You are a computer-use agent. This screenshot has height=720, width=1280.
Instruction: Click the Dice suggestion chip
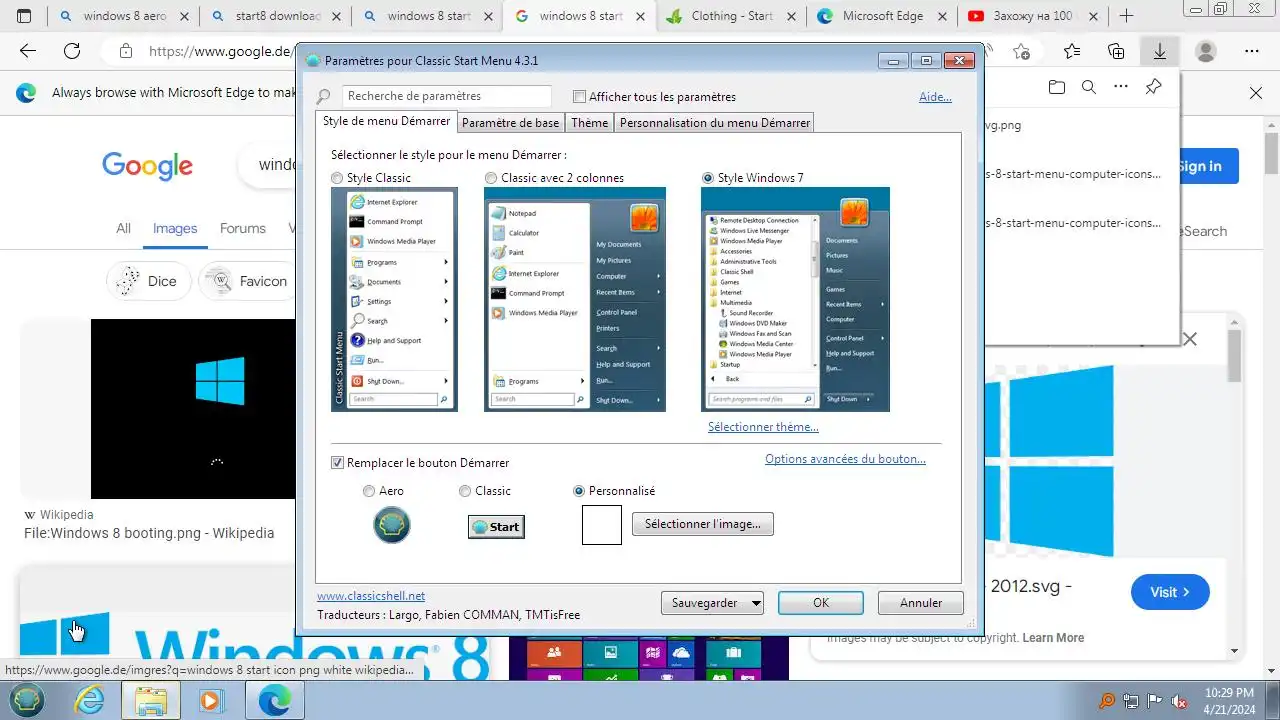(148, 281)
